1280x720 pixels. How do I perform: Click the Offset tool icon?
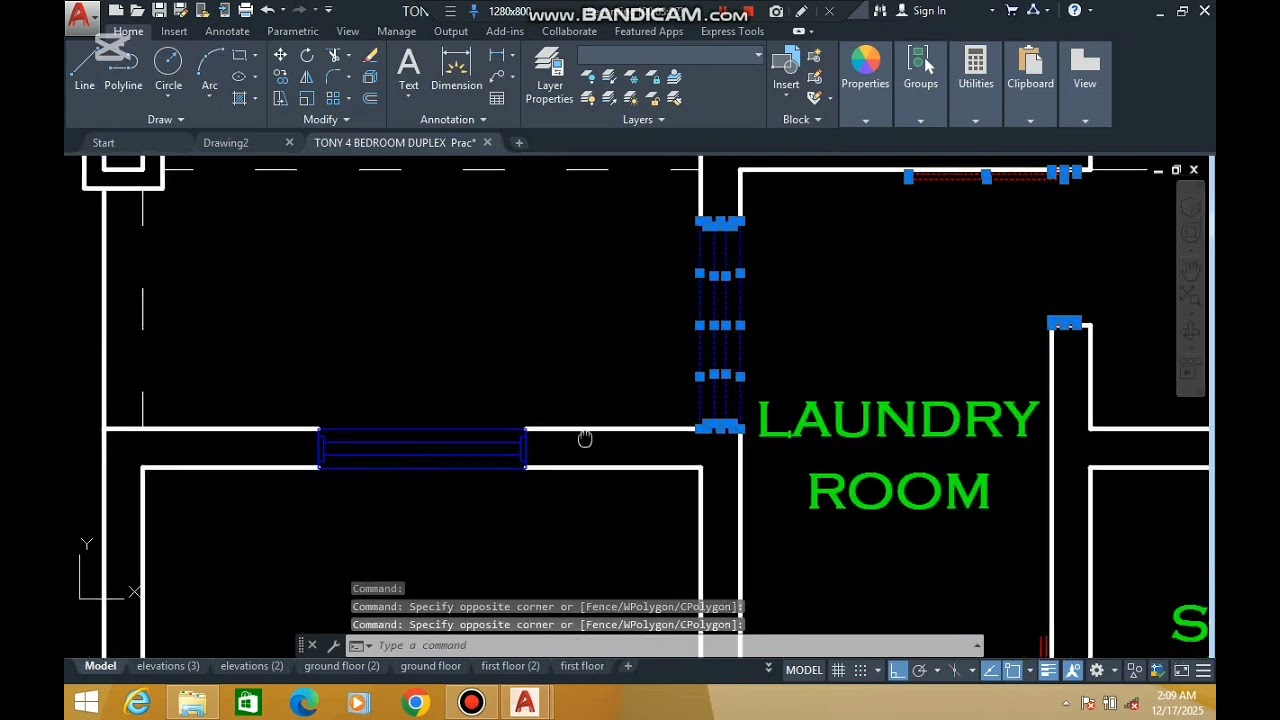coord(370,98)
